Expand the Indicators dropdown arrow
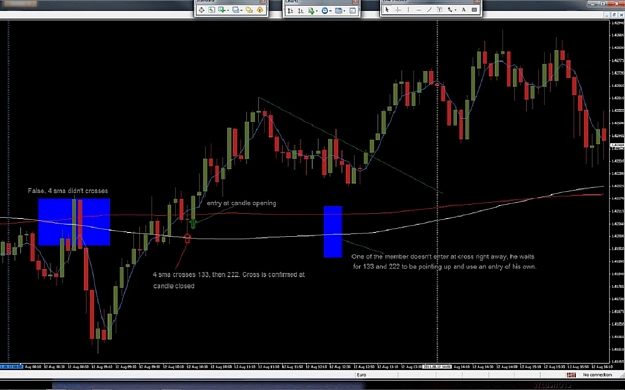 pyautogui.click(x=316, y=11)
